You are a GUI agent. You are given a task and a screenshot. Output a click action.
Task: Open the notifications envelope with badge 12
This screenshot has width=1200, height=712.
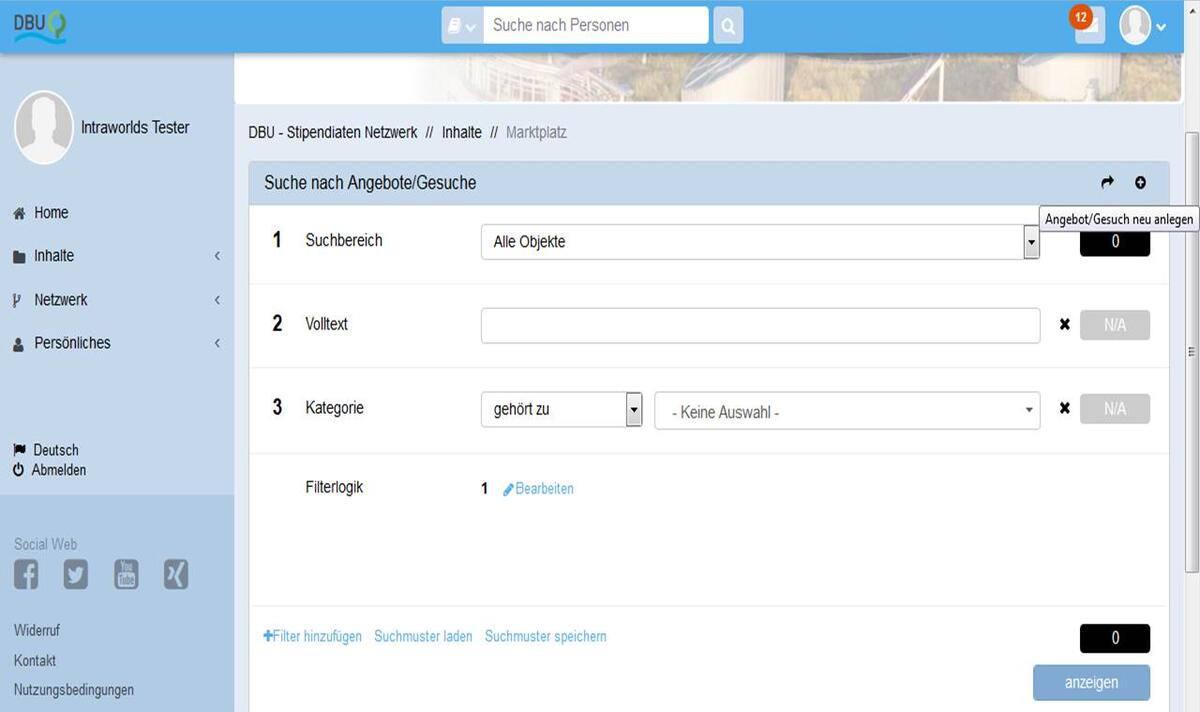pos(1089,26)
